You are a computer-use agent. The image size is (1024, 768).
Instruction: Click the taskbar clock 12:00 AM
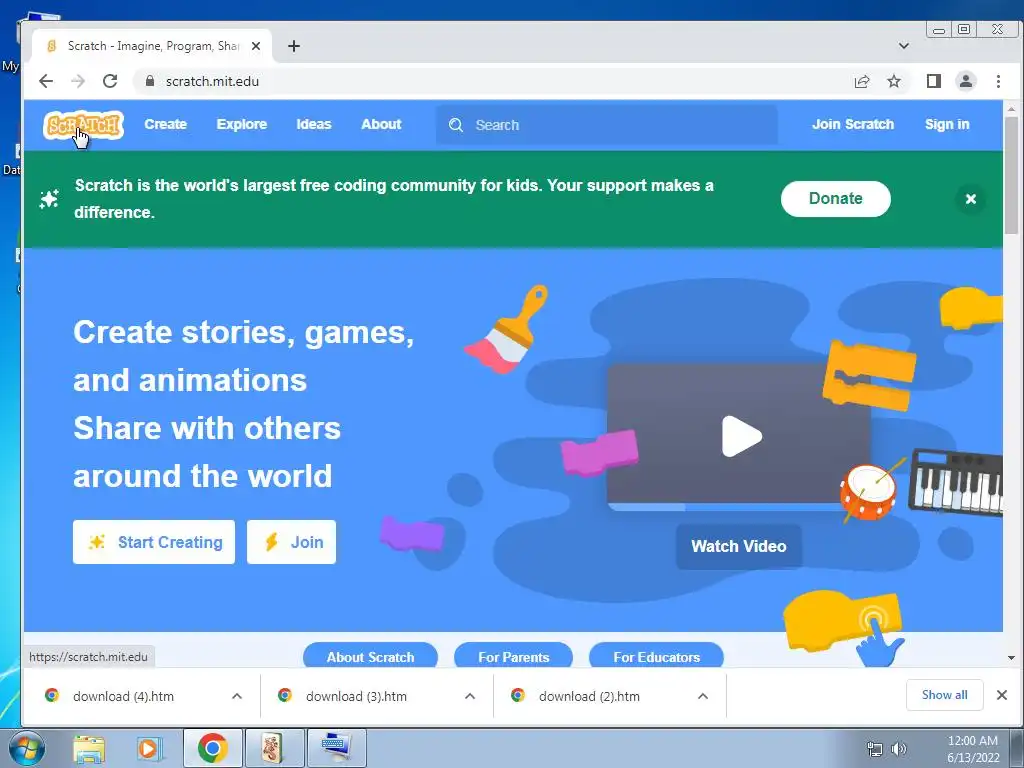coord(972,741)
